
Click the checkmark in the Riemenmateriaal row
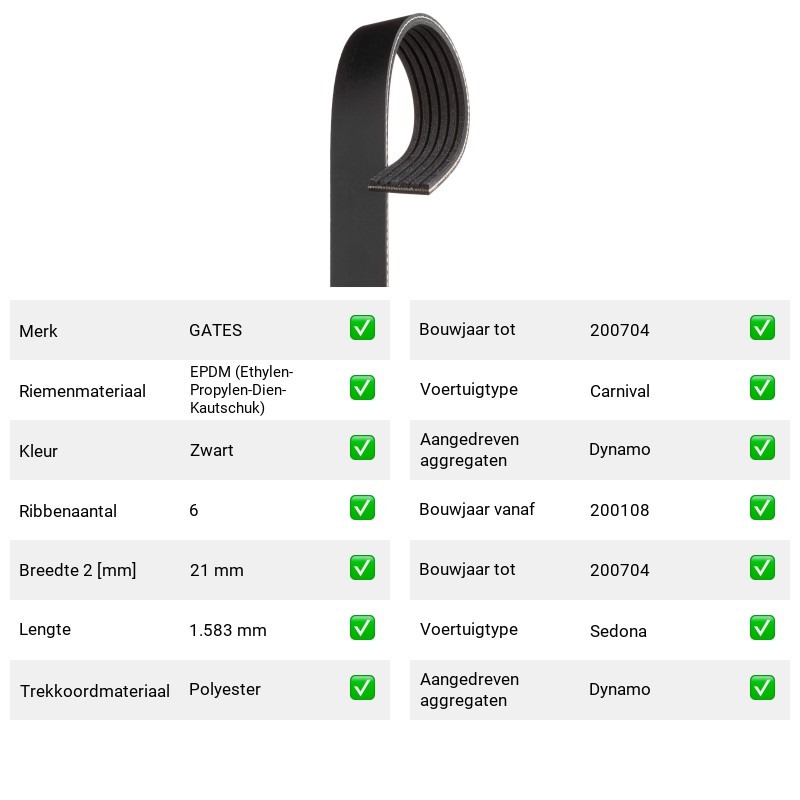(x=362, y=388)
